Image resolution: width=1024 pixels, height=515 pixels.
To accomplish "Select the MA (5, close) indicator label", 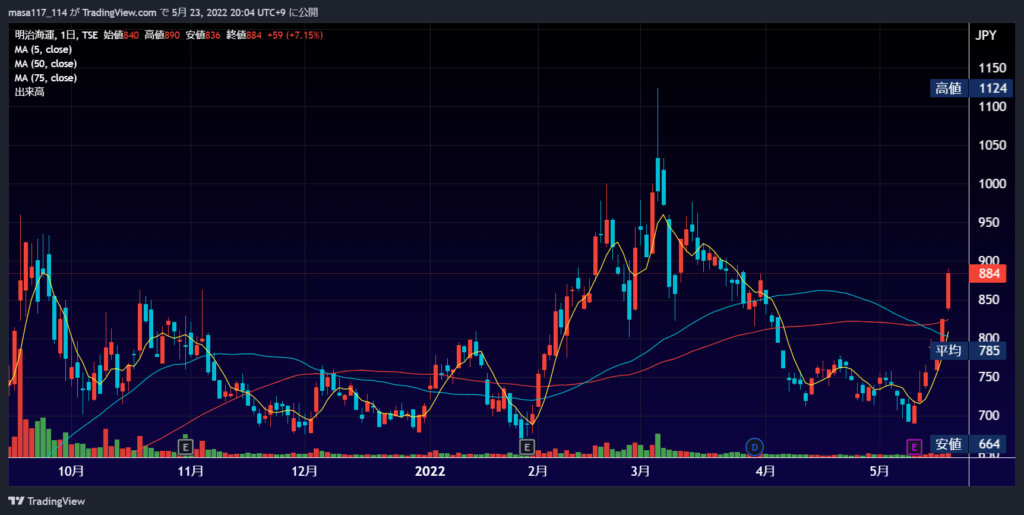I will (x=43, y=50).
